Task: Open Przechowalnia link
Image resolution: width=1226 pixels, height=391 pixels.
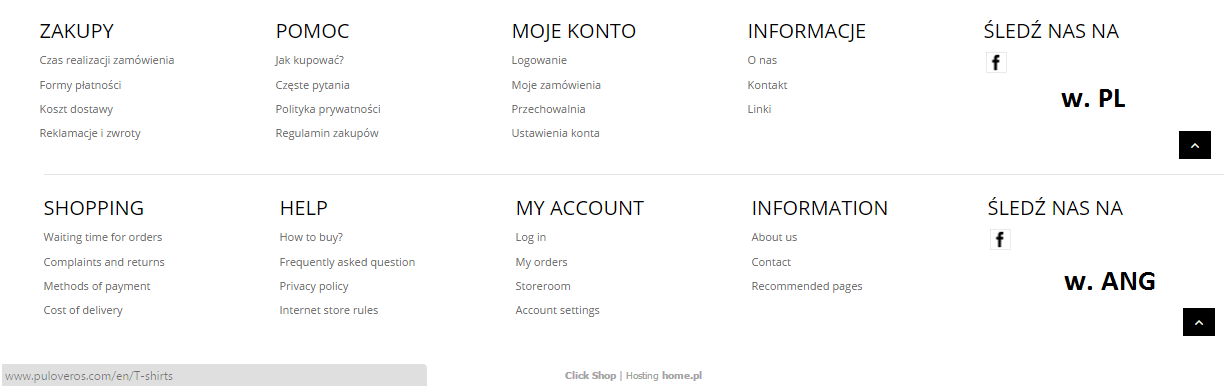Action: (x=548, y=109)
